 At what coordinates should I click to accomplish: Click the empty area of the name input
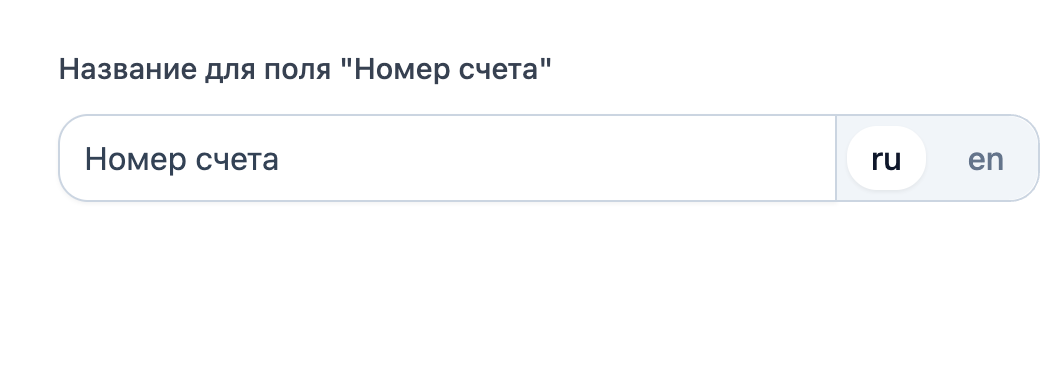pyautogui.click(x=554, y=158)
